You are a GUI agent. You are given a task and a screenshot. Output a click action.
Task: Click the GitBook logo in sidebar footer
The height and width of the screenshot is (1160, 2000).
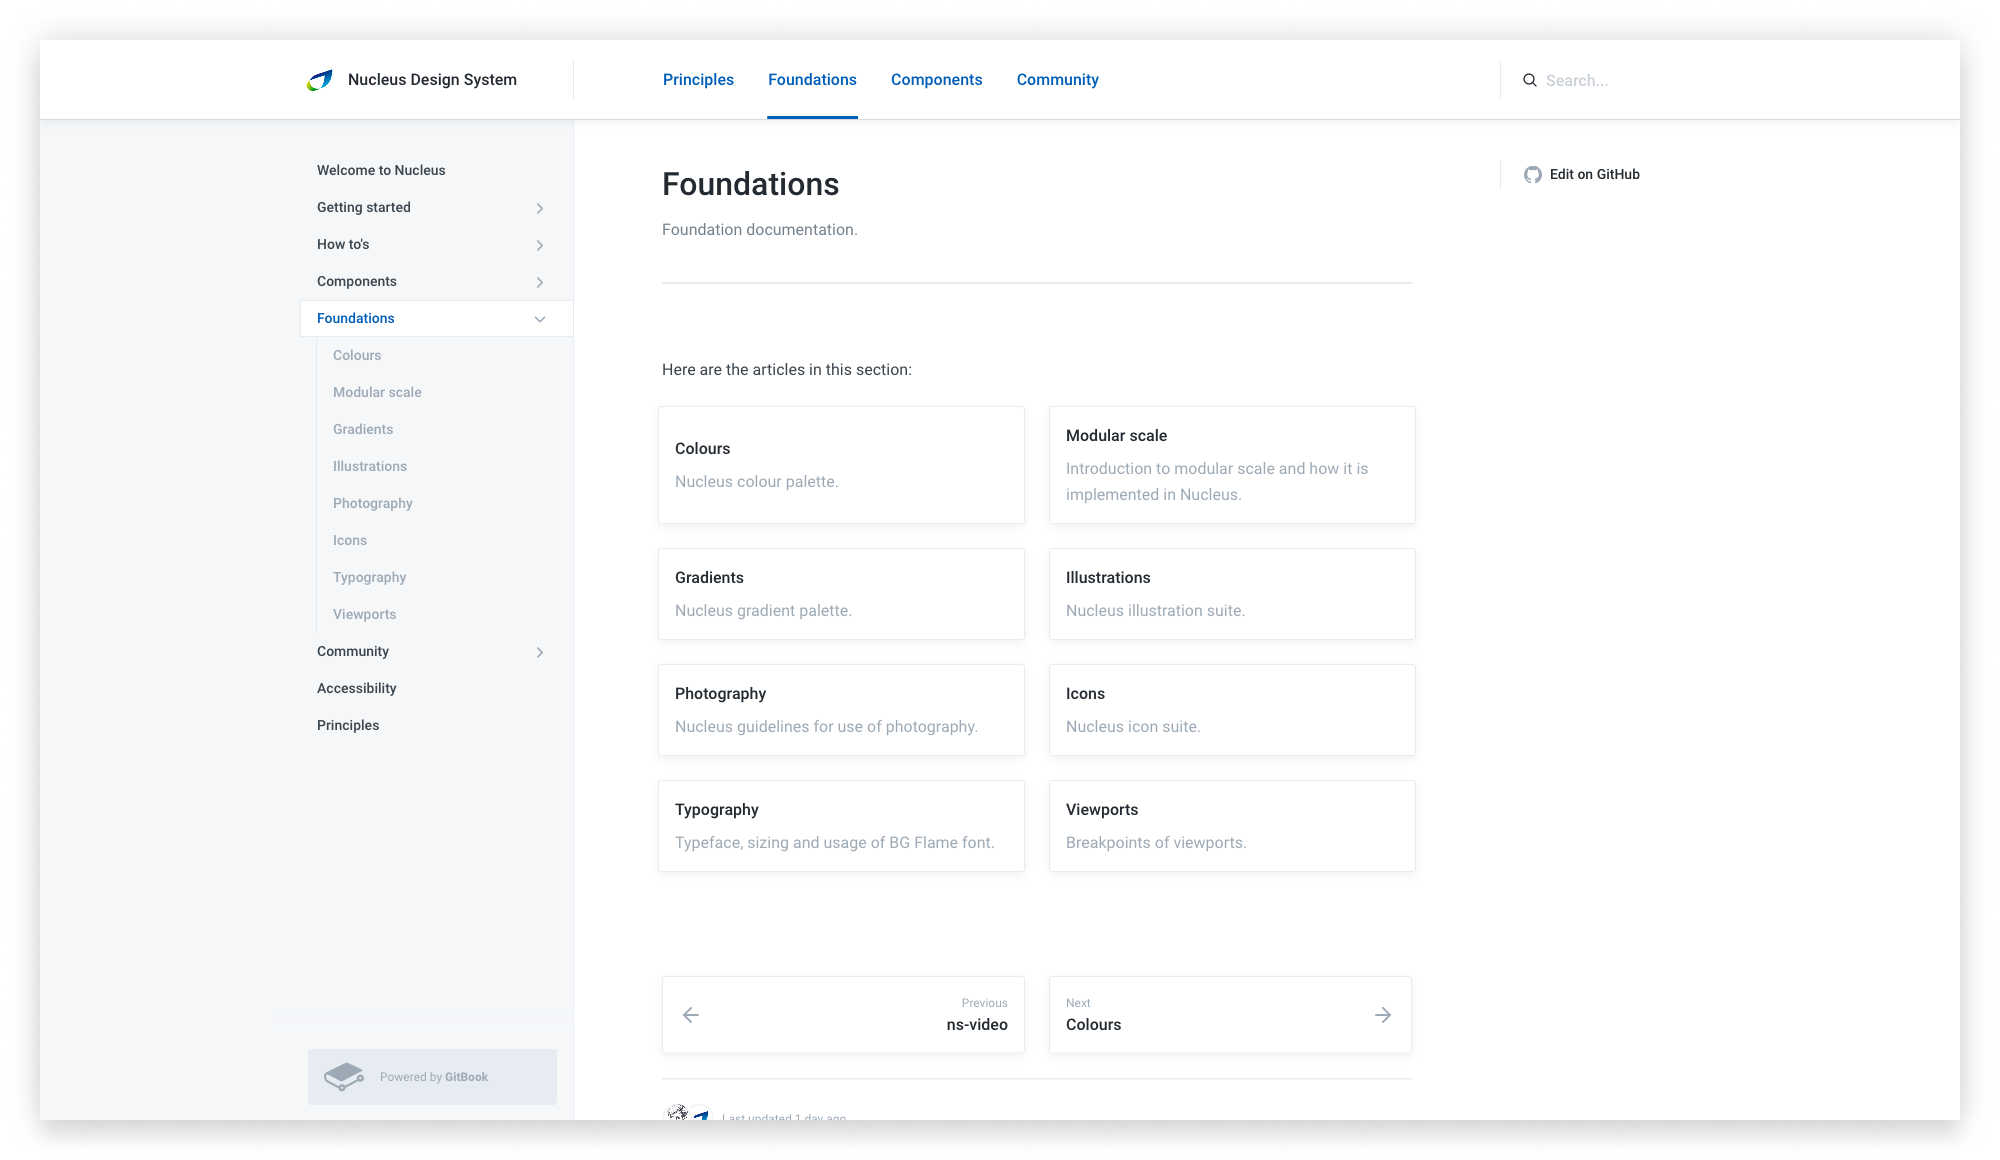344,1077
